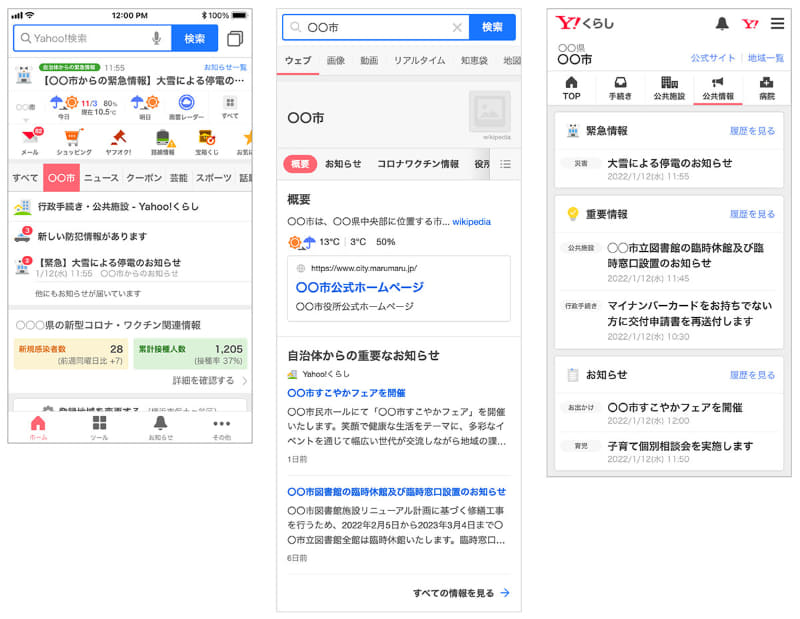
Task: Tap the notification bell on Y!くらし screen
Action: (x=722, y=25)
